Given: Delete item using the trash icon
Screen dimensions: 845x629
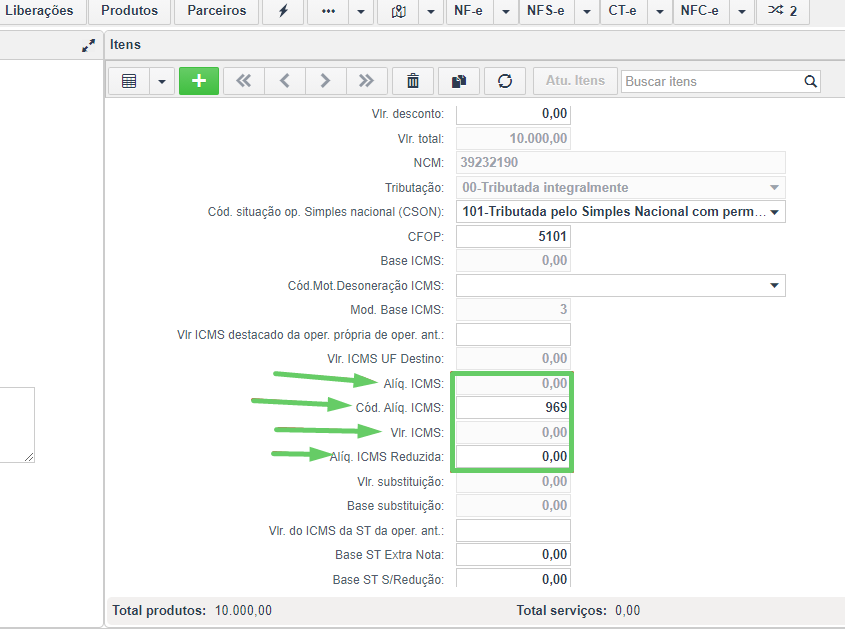Looking at the screenshot, I should [x=413, y=81].
